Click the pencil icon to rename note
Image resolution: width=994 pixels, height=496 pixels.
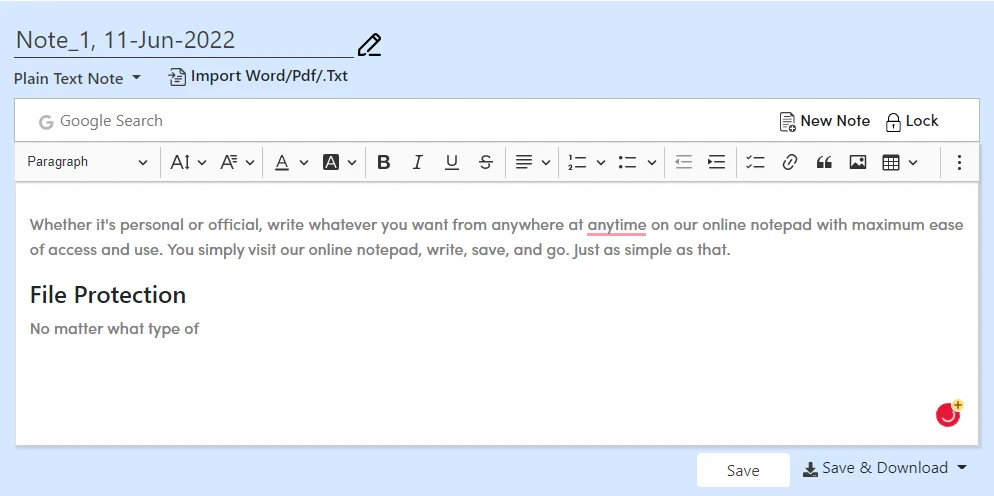point(369,45)
